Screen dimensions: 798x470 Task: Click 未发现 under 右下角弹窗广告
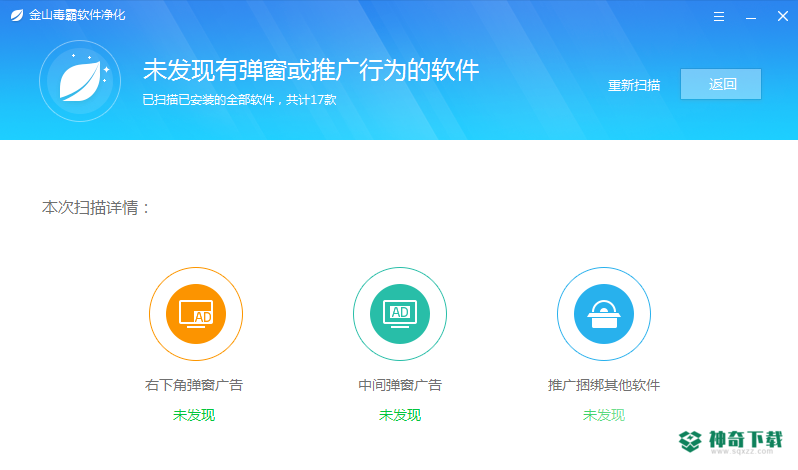[194, 415]
